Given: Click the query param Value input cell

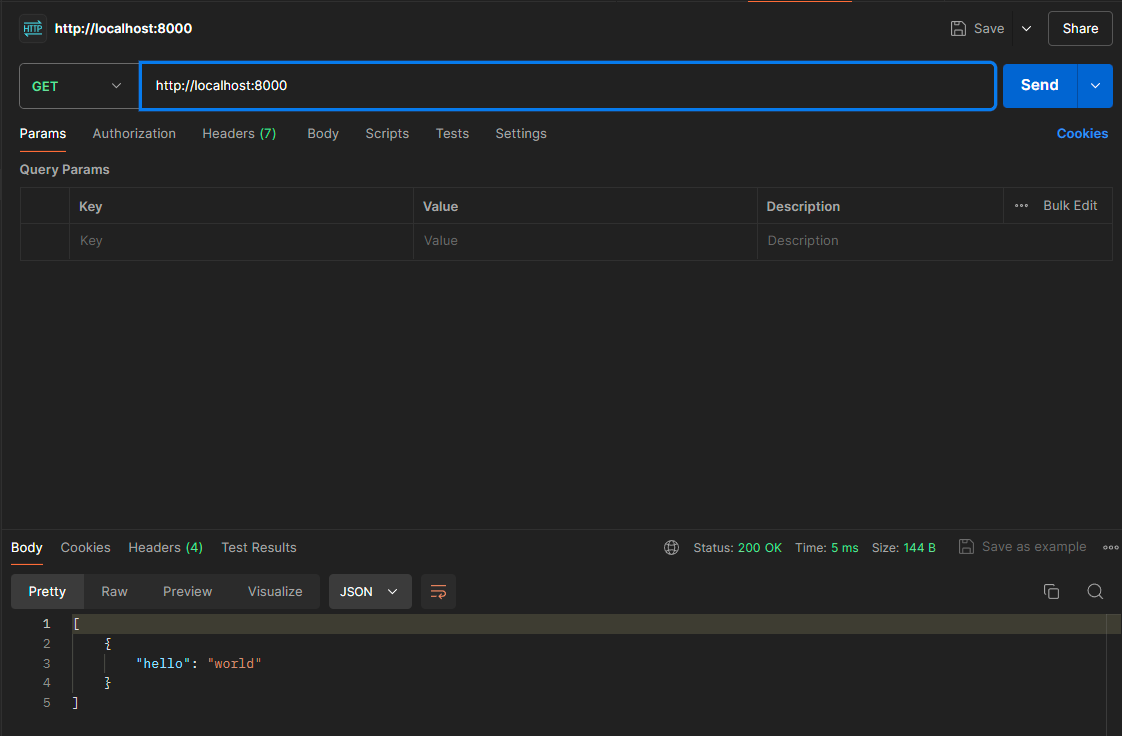Looking at the screenshot, I should tap(585, 241).
